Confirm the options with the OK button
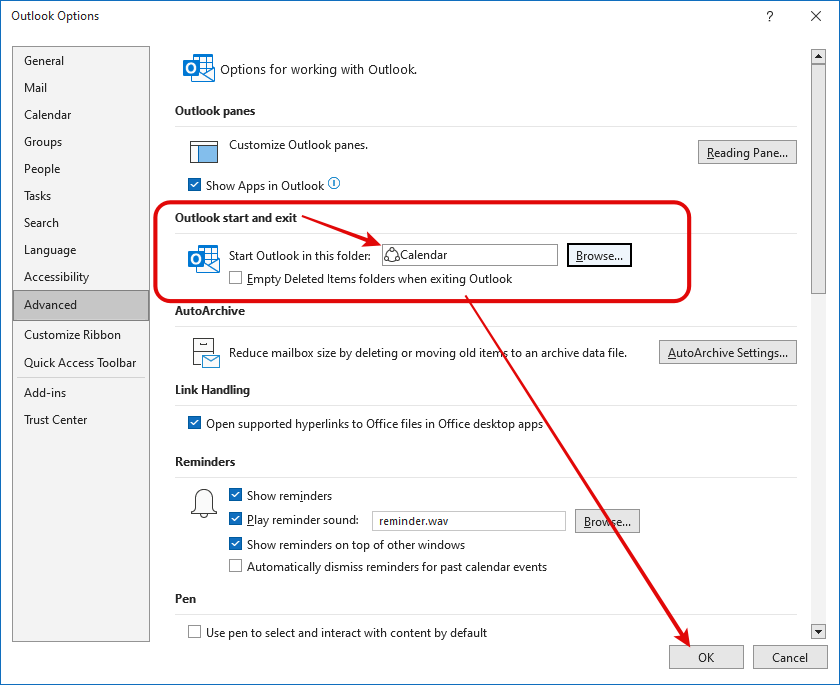This screenshot has height=685, width=840. tap(706, 657)
